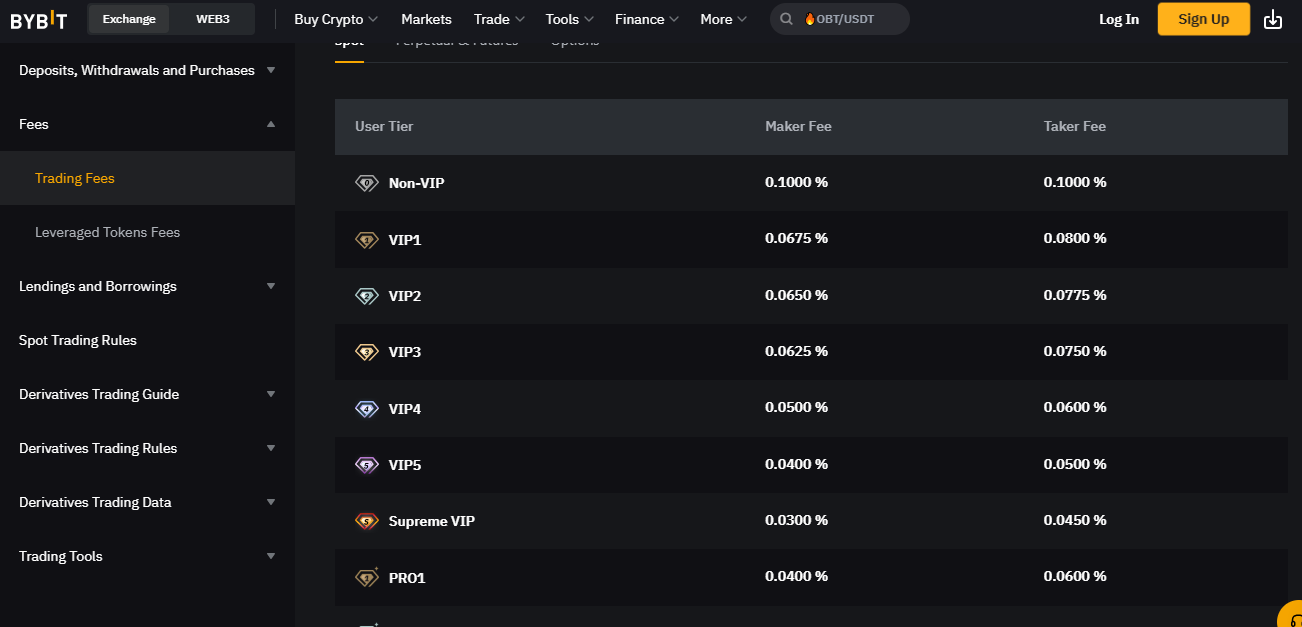Click VIP3 maker fee 0.0625 %

pos(796,351)
